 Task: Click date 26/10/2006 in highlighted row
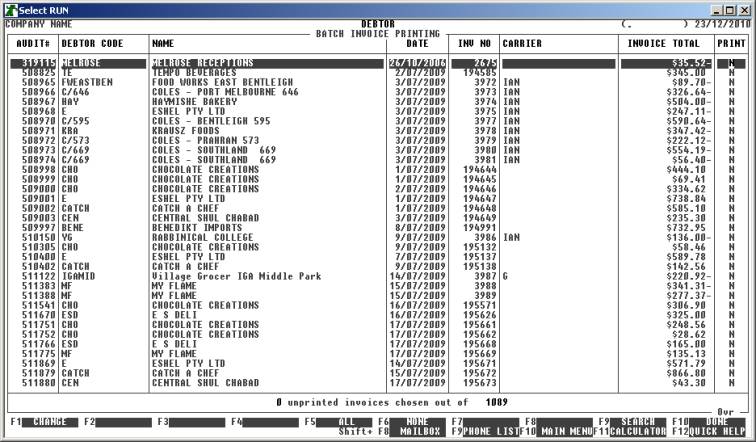tap(417, 63)
